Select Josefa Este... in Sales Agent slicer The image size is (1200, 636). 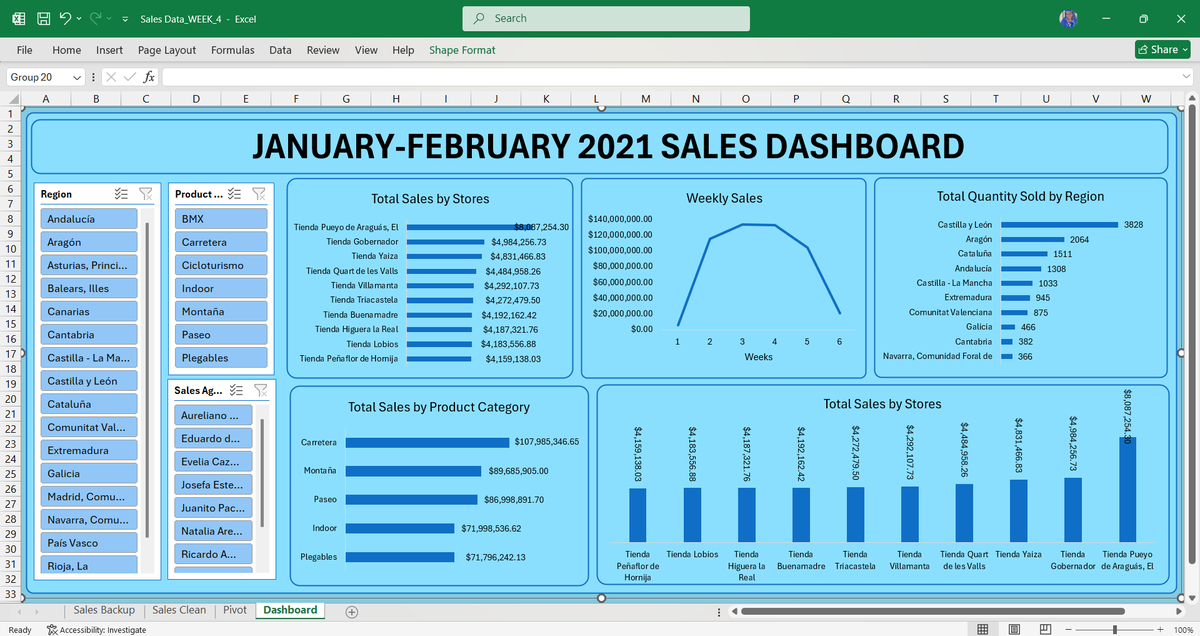pos(213,485)
